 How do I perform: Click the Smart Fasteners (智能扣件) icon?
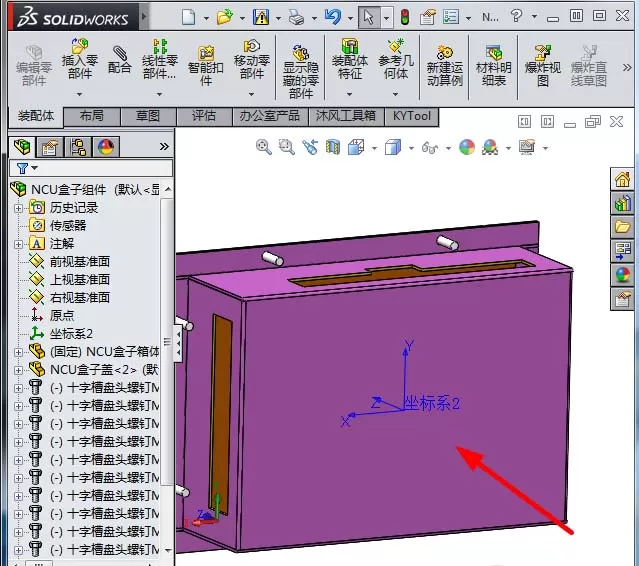click(x=206, y=53)
